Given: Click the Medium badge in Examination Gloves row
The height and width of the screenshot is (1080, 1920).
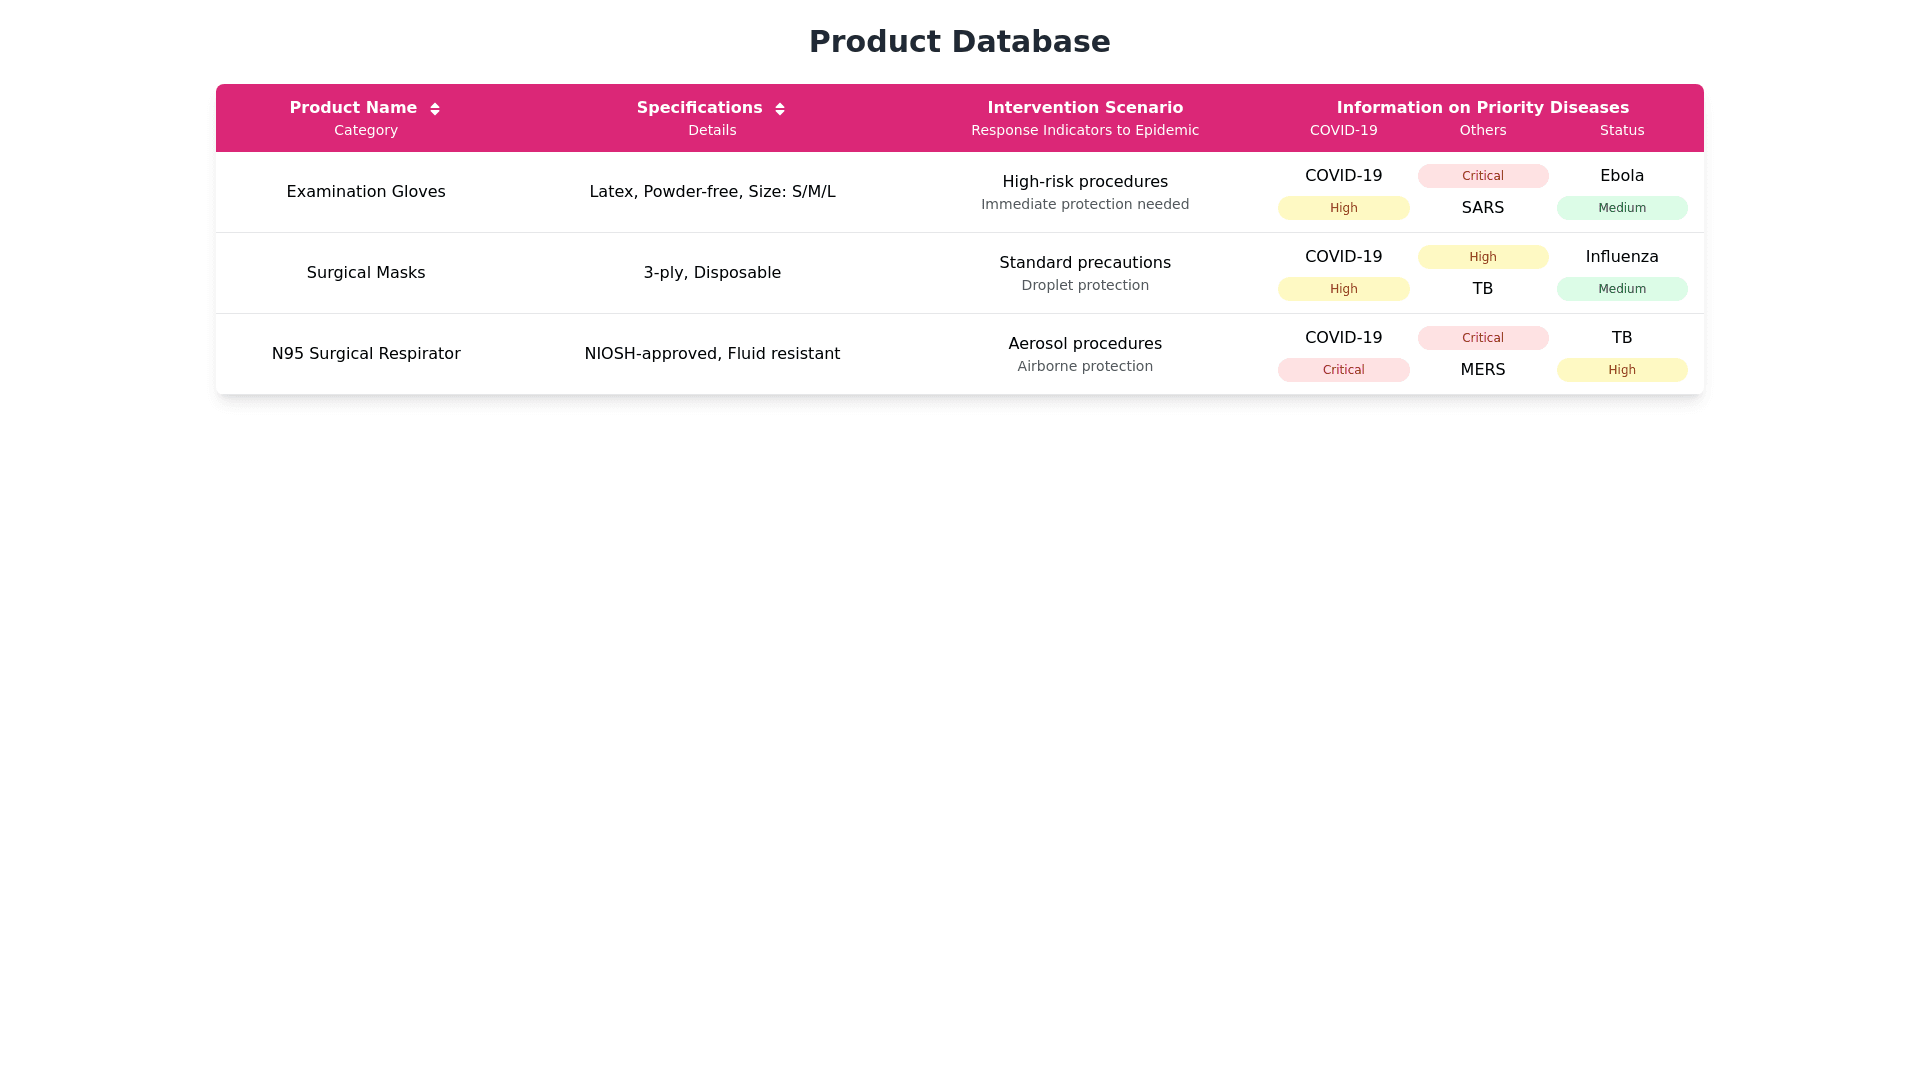Looking at the screenshot, I should (1621, 208).
